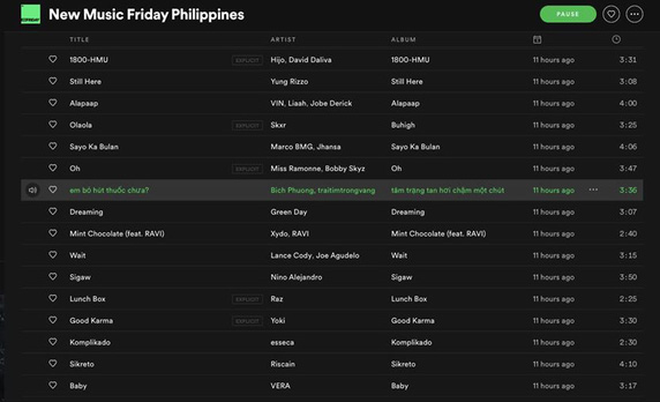660x402 pixels.
Task: Click the heart icon for Sikreto
Action: click(53, 363)
